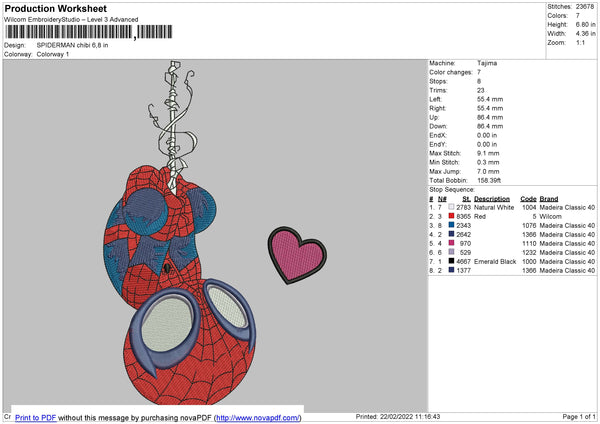Click the Stop Sequence heading
Viewport: 600px width, 424px height.
452,190
